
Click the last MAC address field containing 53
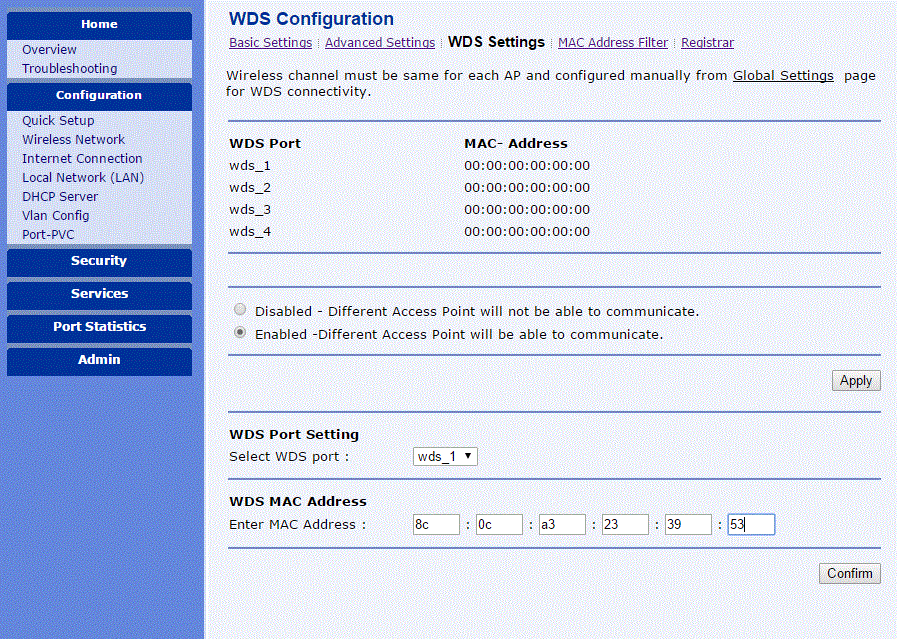pos(751,525)
